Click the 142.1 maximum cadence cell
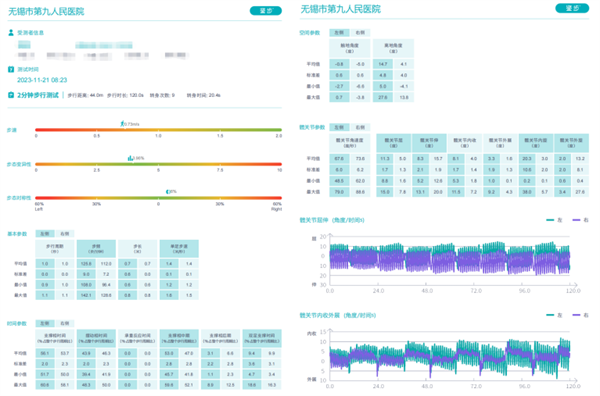600x396 pixels. click(86, 295)
